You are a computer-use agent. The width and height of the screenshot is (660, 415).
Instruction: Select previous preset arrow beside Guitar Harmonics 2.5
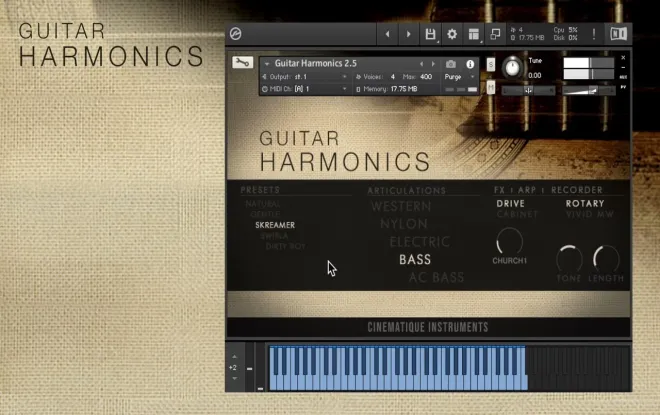[421, 64]
